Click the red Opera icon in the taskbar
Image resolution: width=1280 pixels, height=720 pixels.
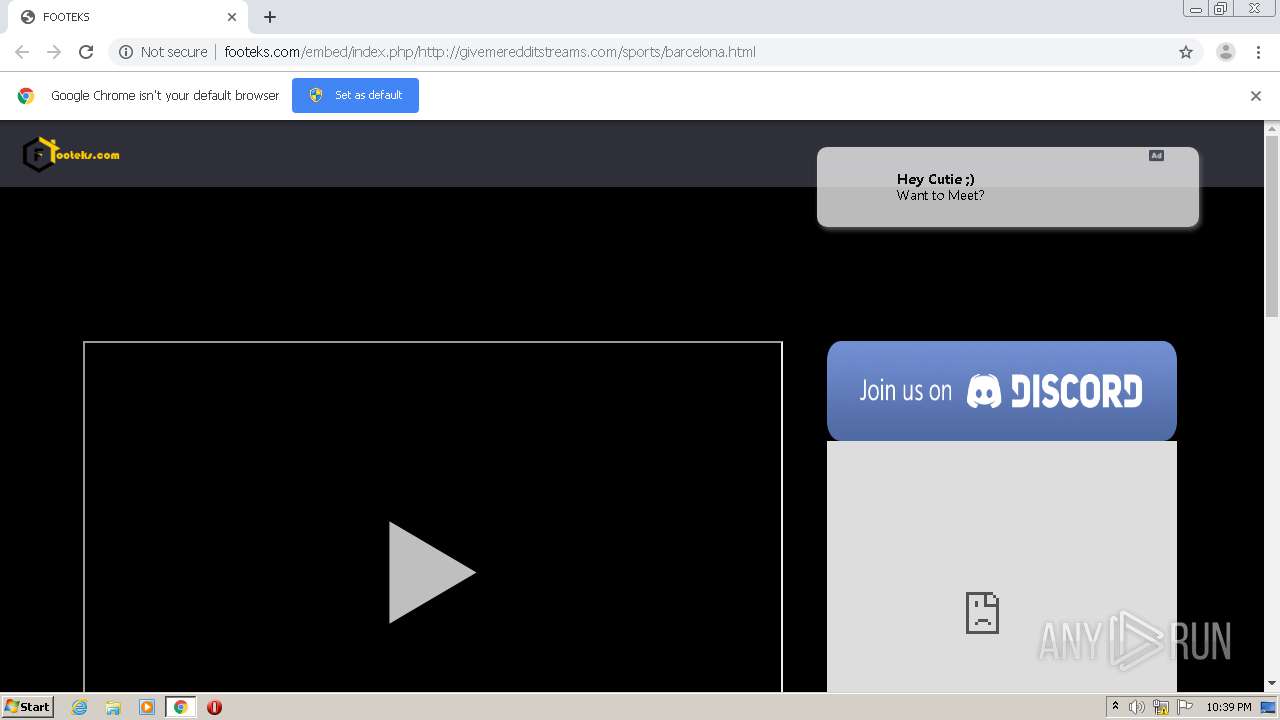(x=214, y=707)
